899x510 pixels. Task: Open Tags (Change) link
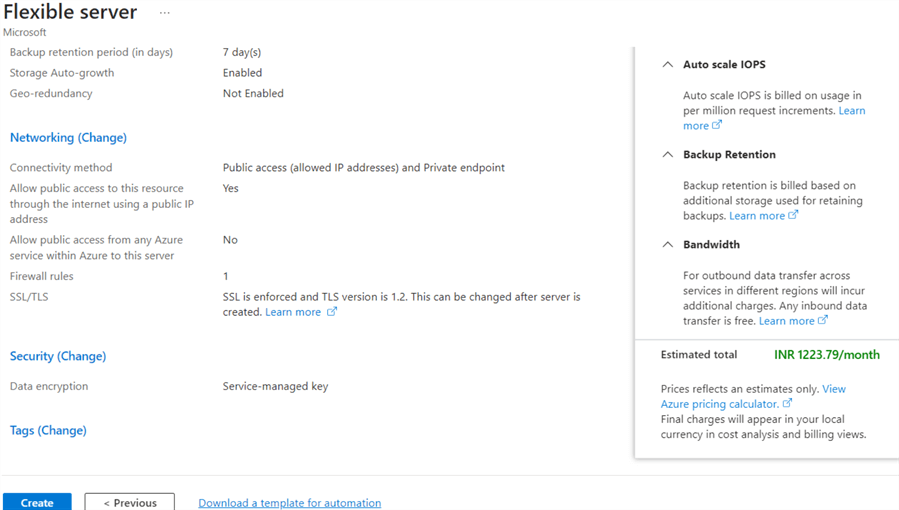48,431
